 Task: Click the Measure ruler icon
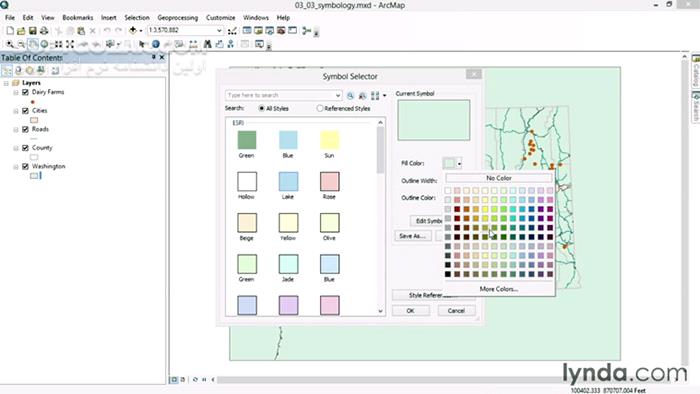(x=193, y=44)
